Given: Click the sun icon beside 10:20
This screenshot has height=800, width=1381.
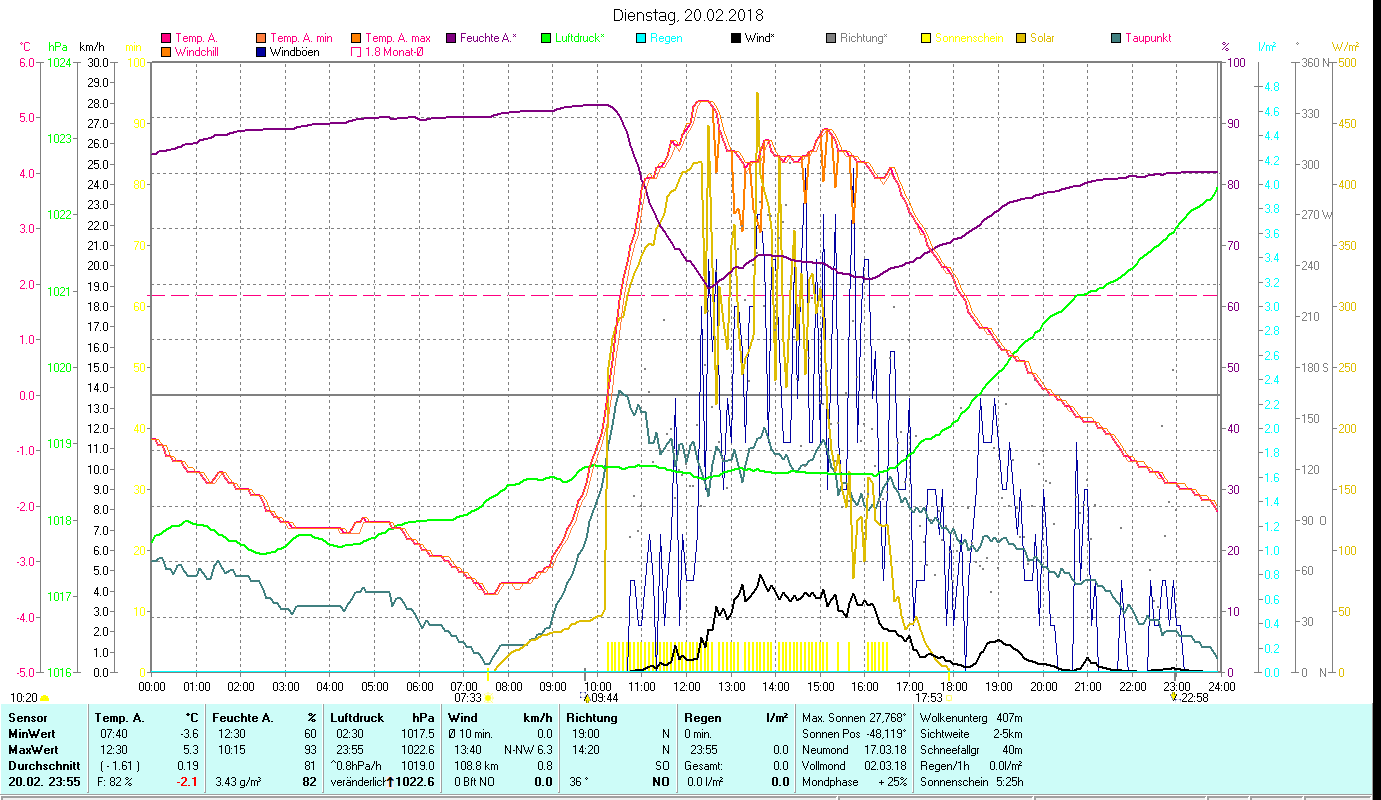Looking at the screenshot, I should click(44, 698).
